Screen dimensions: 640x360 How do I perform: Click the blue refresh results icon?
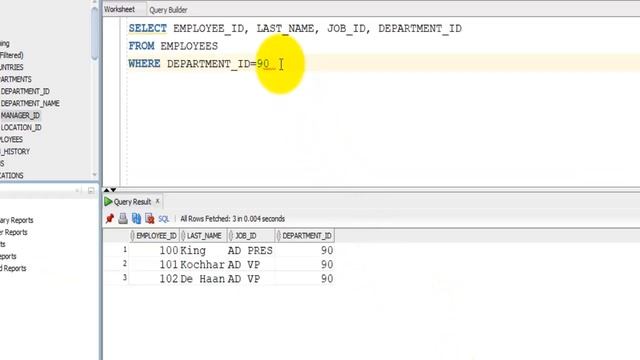tap(136, 219)
